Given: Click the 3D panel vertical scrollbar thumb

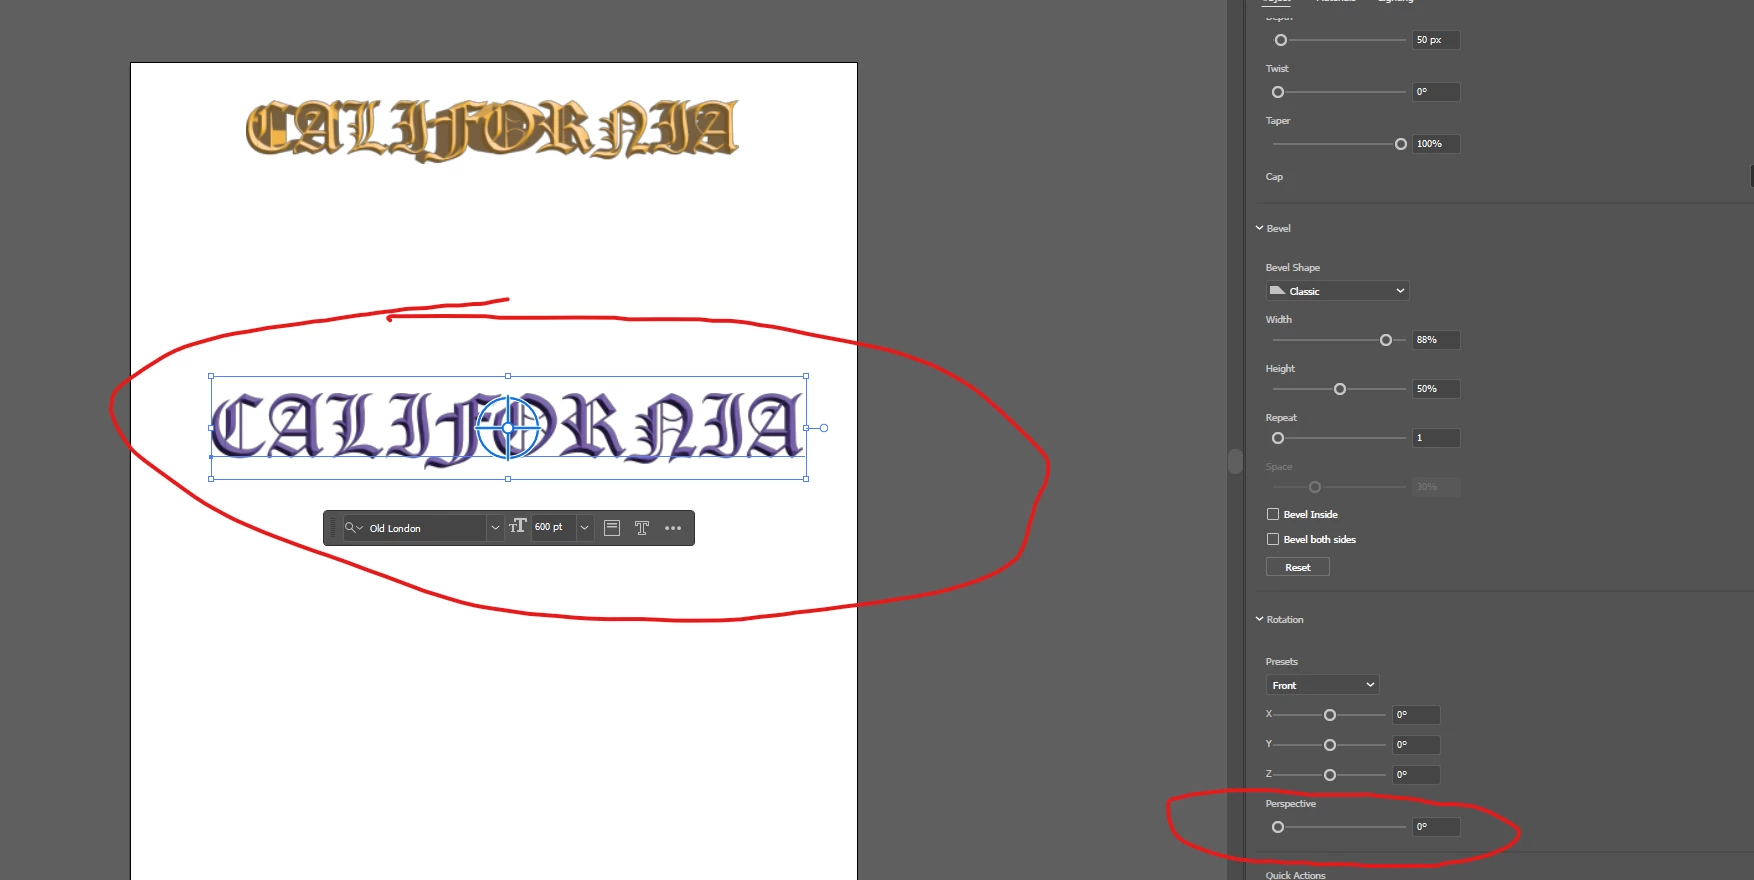Looking at the screenshot, I should tap(1235, 461).
